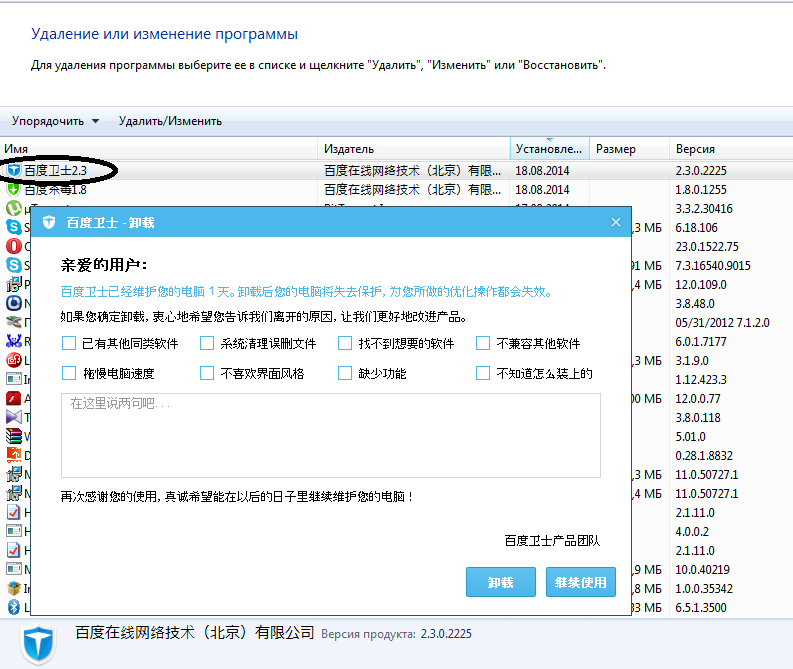The image size is (793, 669).
Task: Select the green uTorrent icon in the program list
Action: point(14,208)
